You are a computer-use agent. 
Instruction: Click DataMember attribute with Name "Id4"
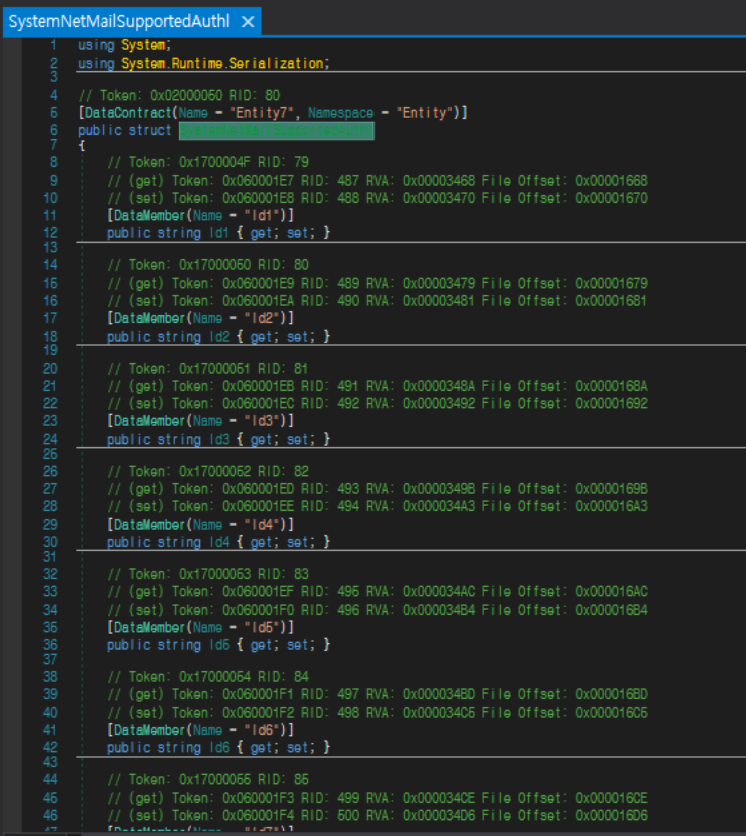pos(200,525)
